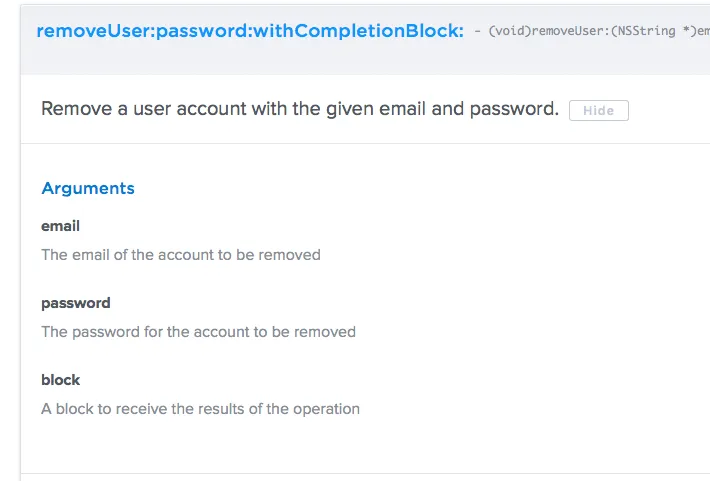Click the block argument description text
710x481 pixels.
[x=200, y=409]
